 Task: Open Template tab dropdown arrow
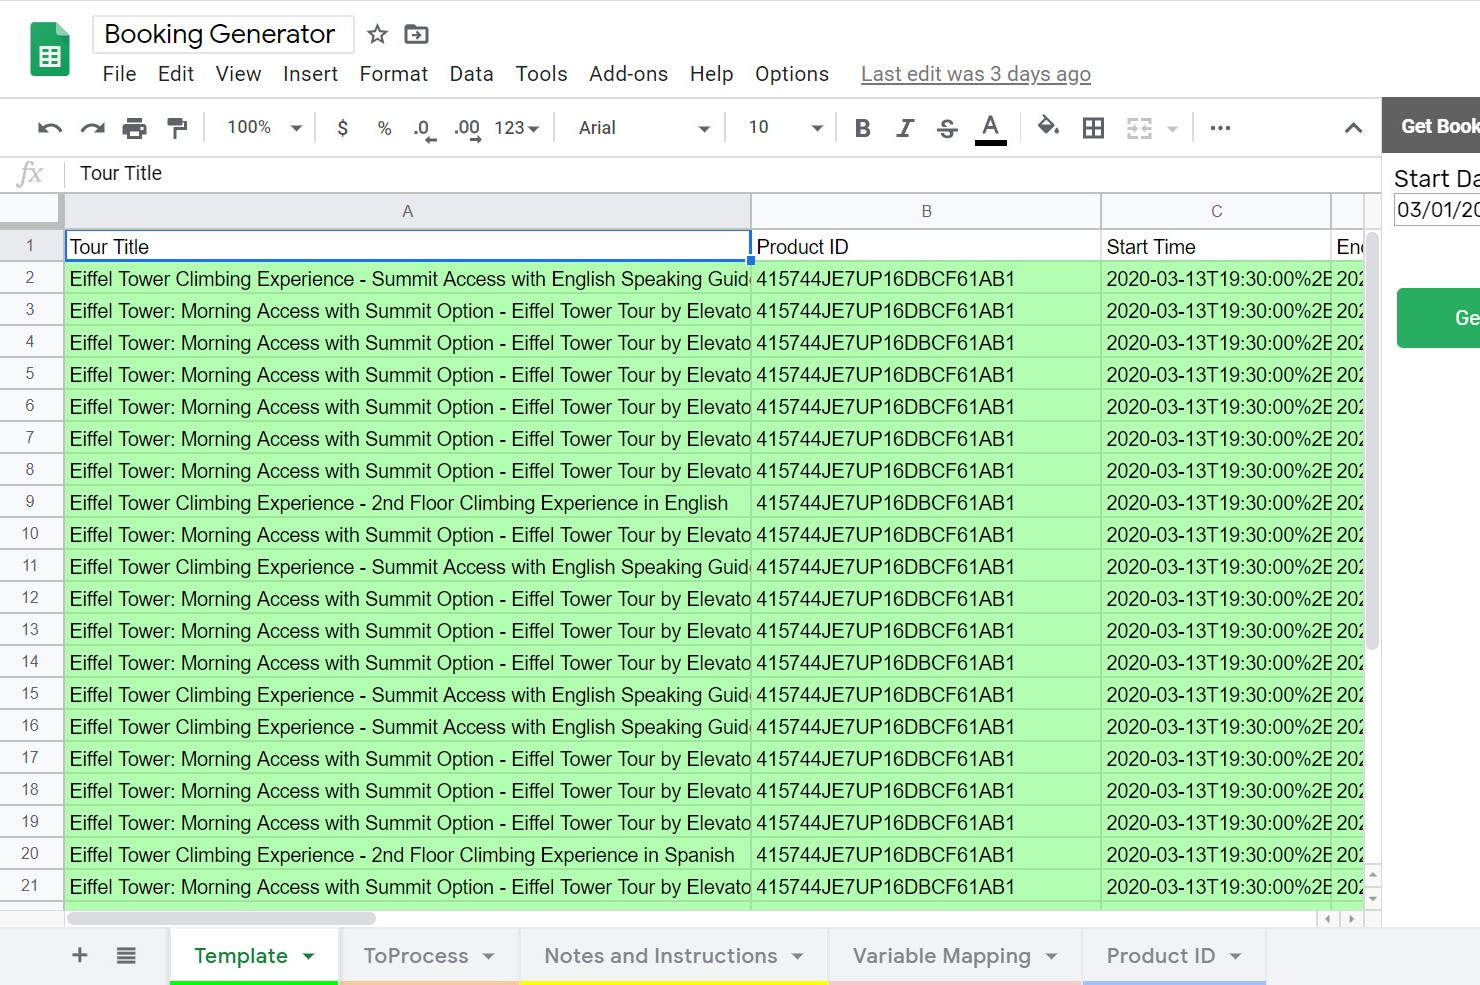309,956
